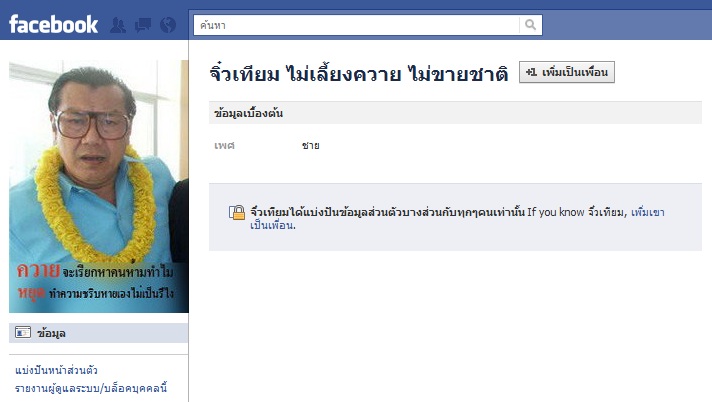This screenshot has height=402, width=712.
Task: Click the +1 icon on the add-friend button
Action: pos(531,72)
